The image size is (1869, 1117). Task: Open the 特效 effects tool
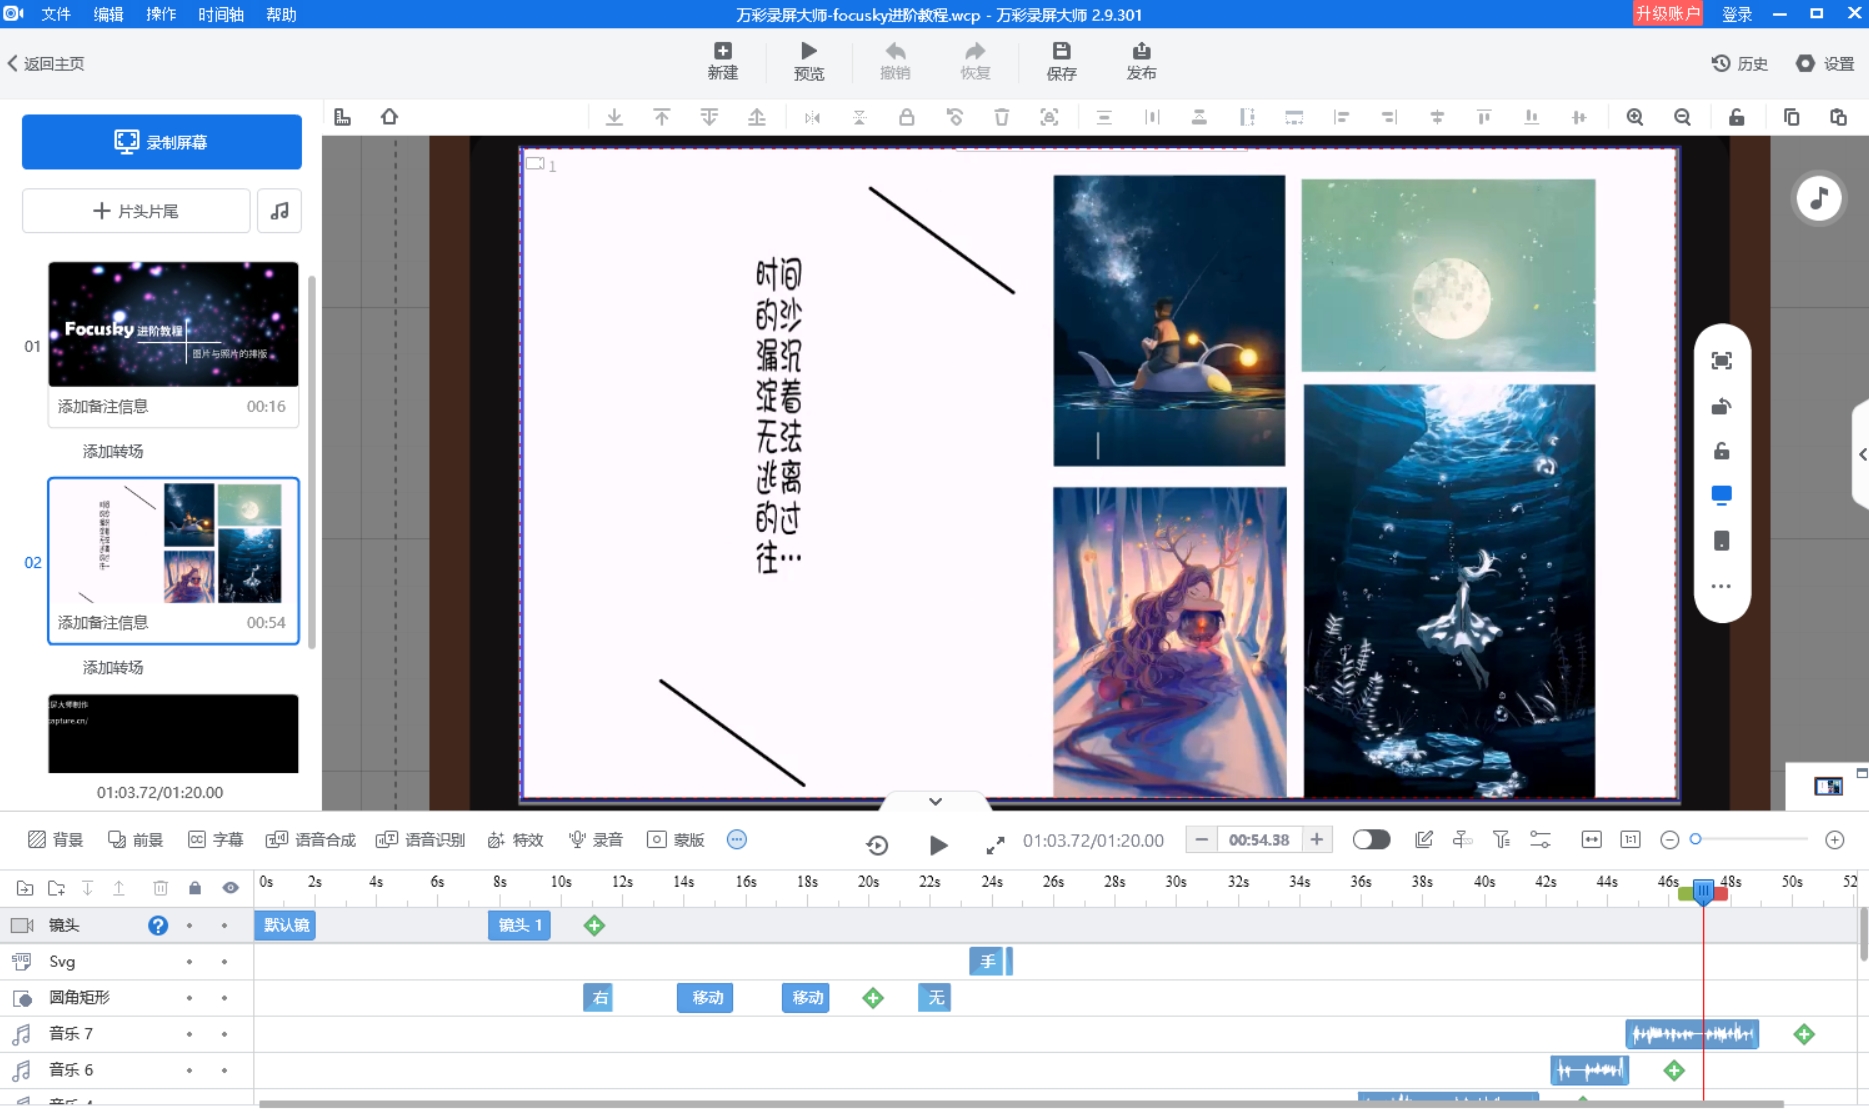(x=515, y=840)
